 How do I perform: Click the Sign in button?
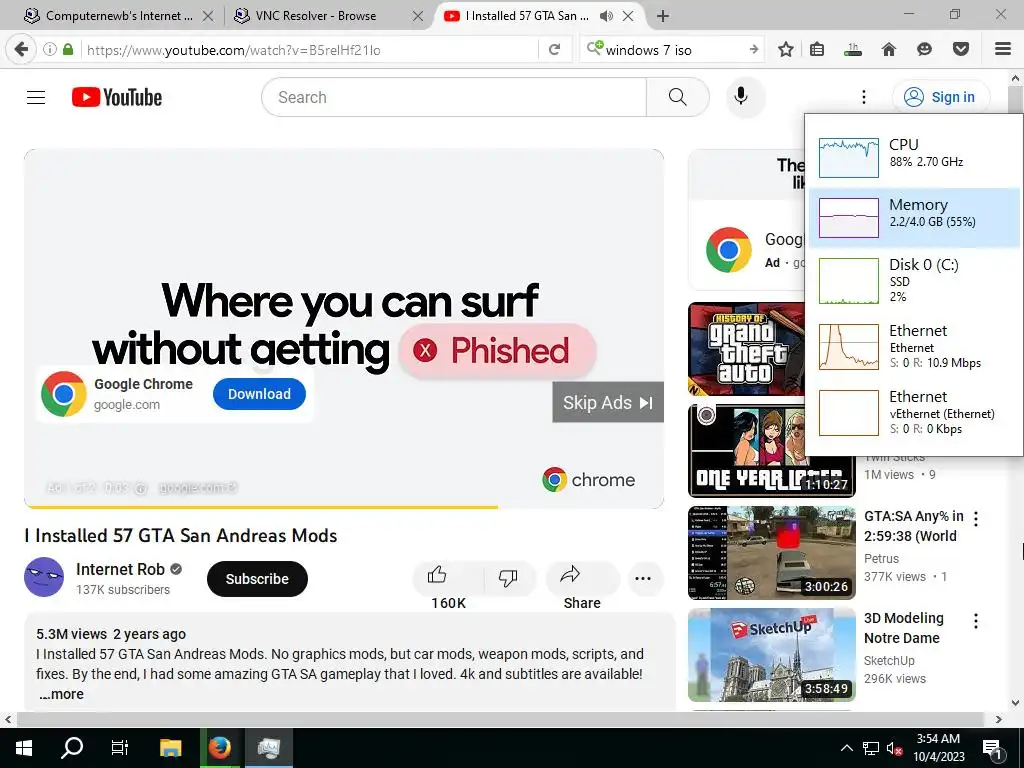941,97
